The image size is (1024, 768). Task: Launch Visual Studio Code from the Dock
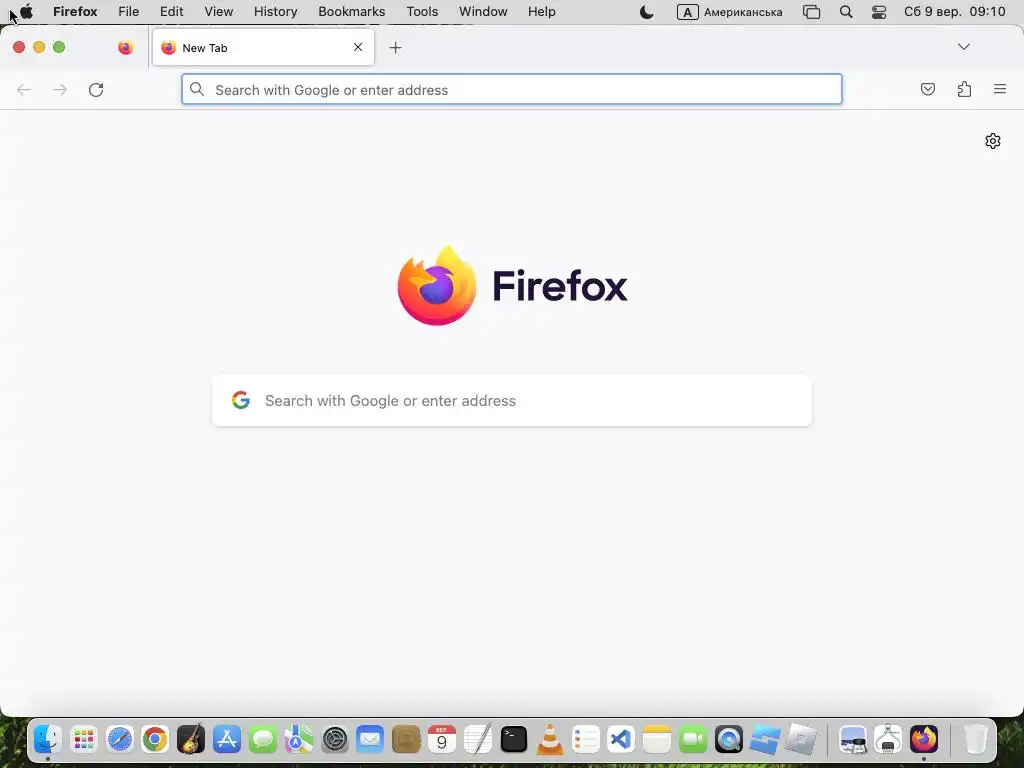pos(620,740)
